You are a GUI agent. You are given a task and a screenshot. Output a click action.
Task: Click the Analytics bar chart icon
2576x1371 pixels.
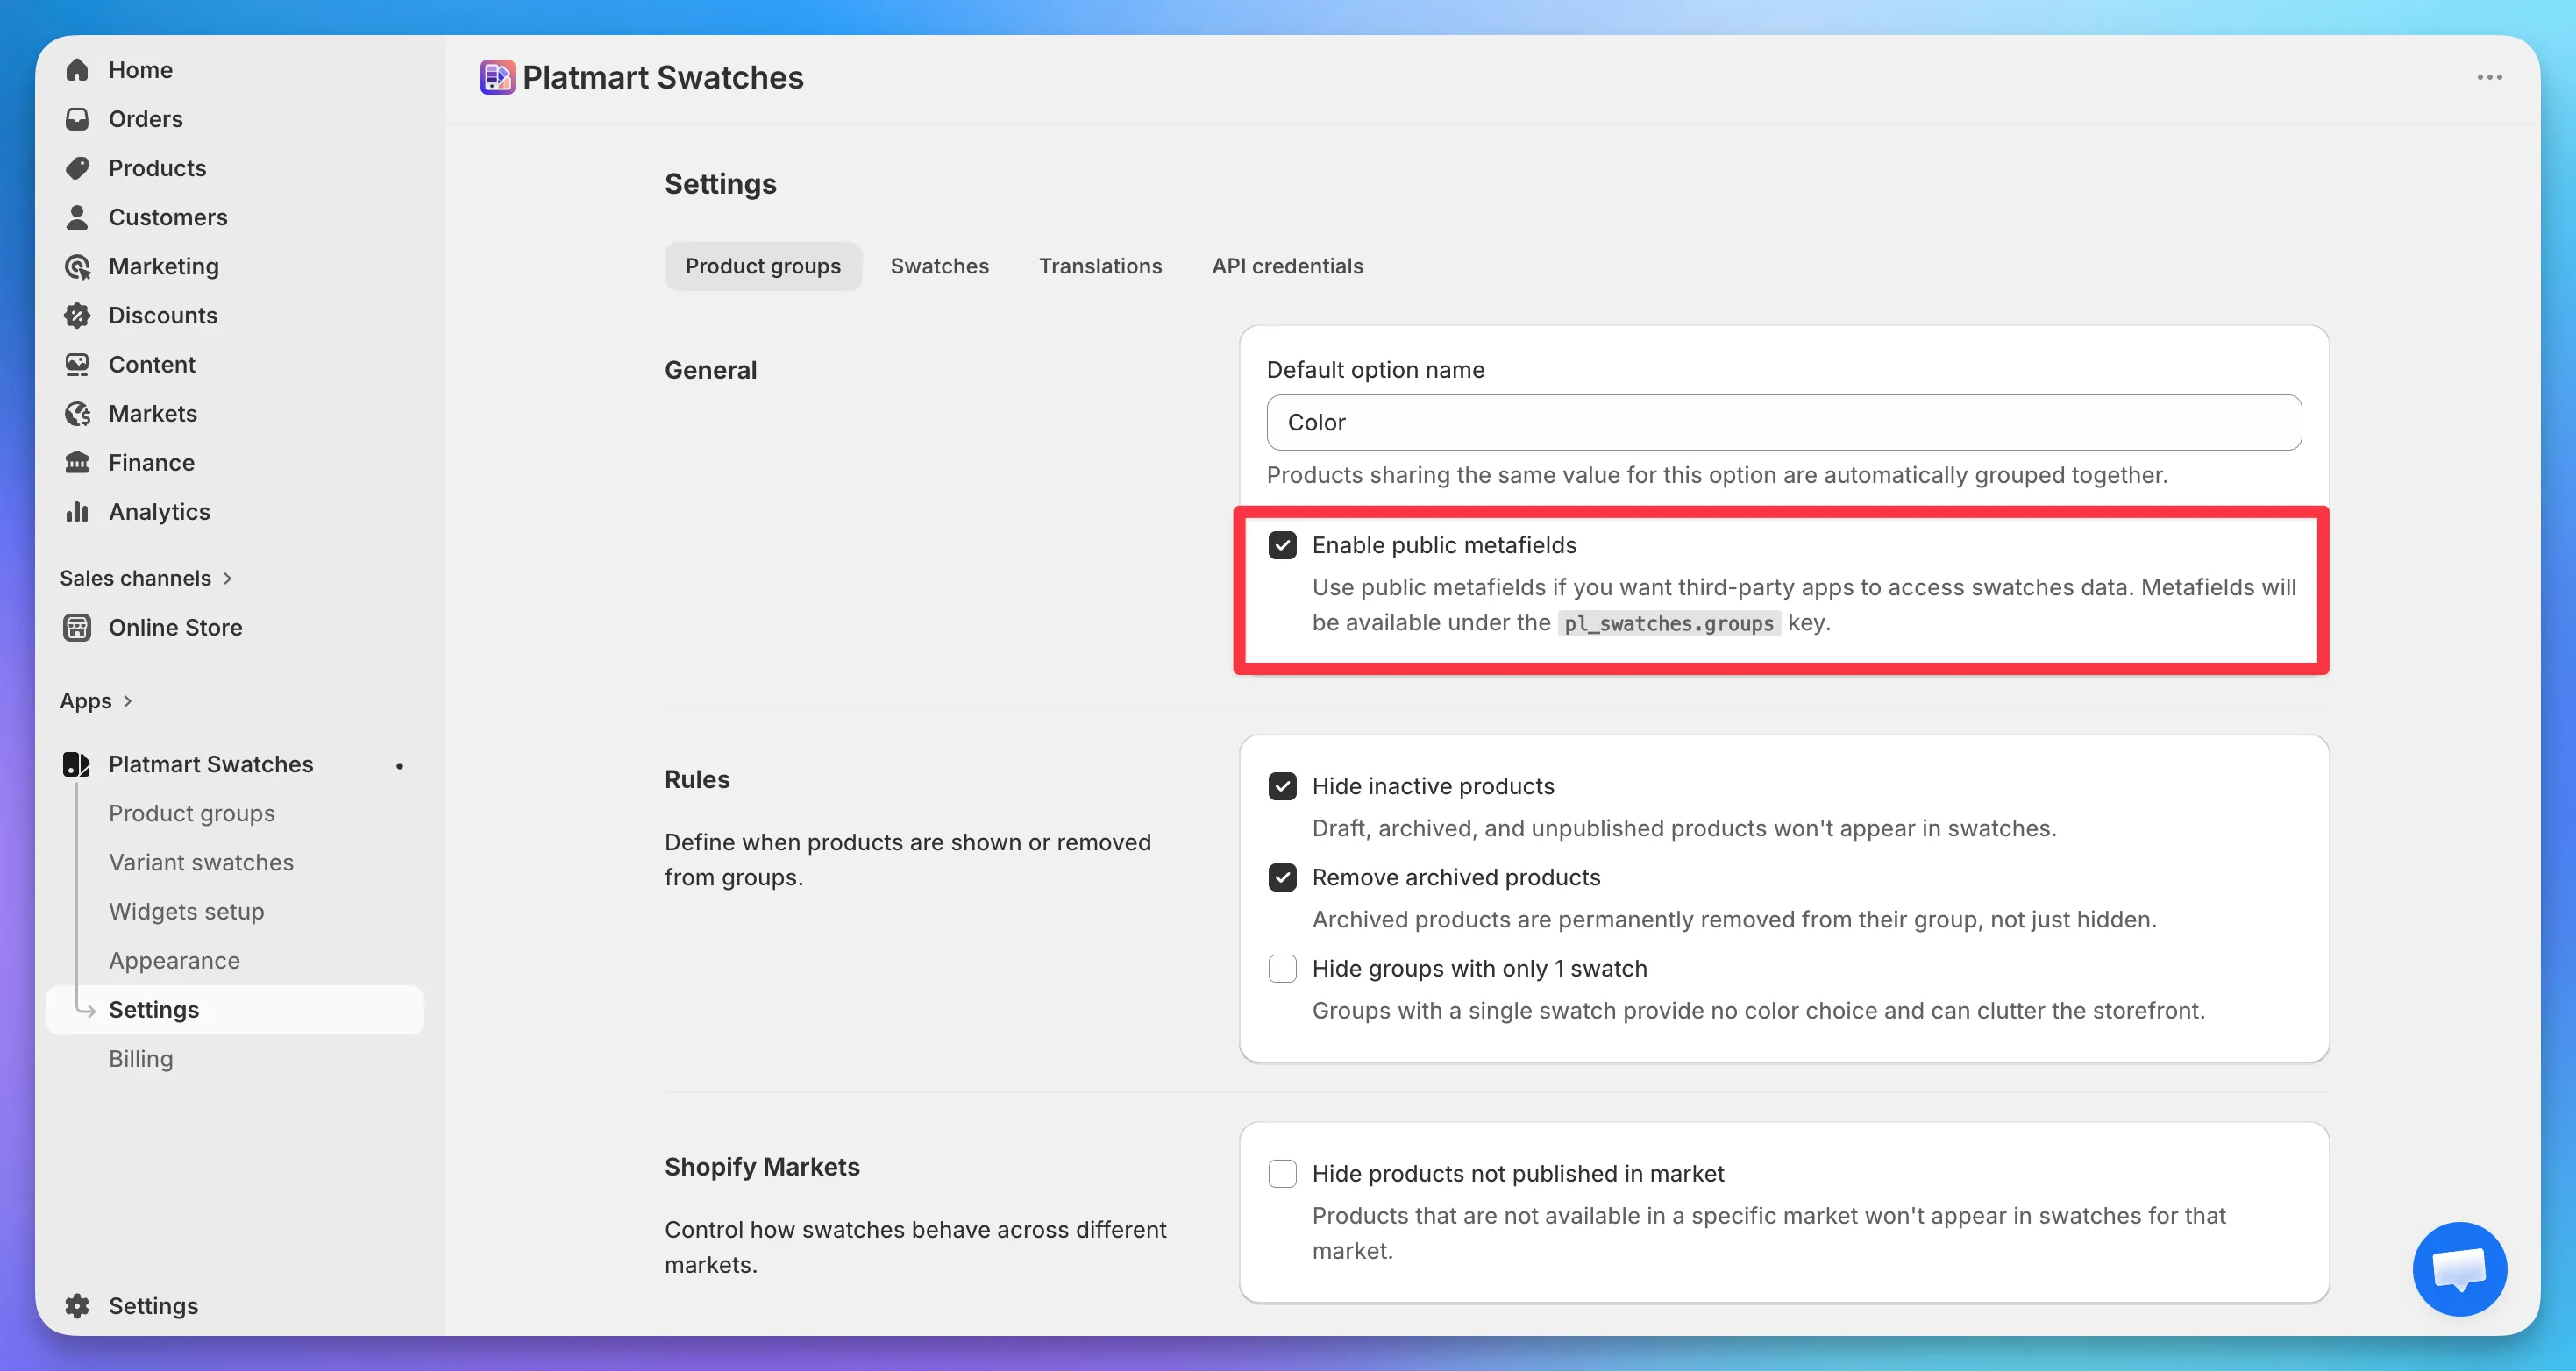[x=77, y=511]
